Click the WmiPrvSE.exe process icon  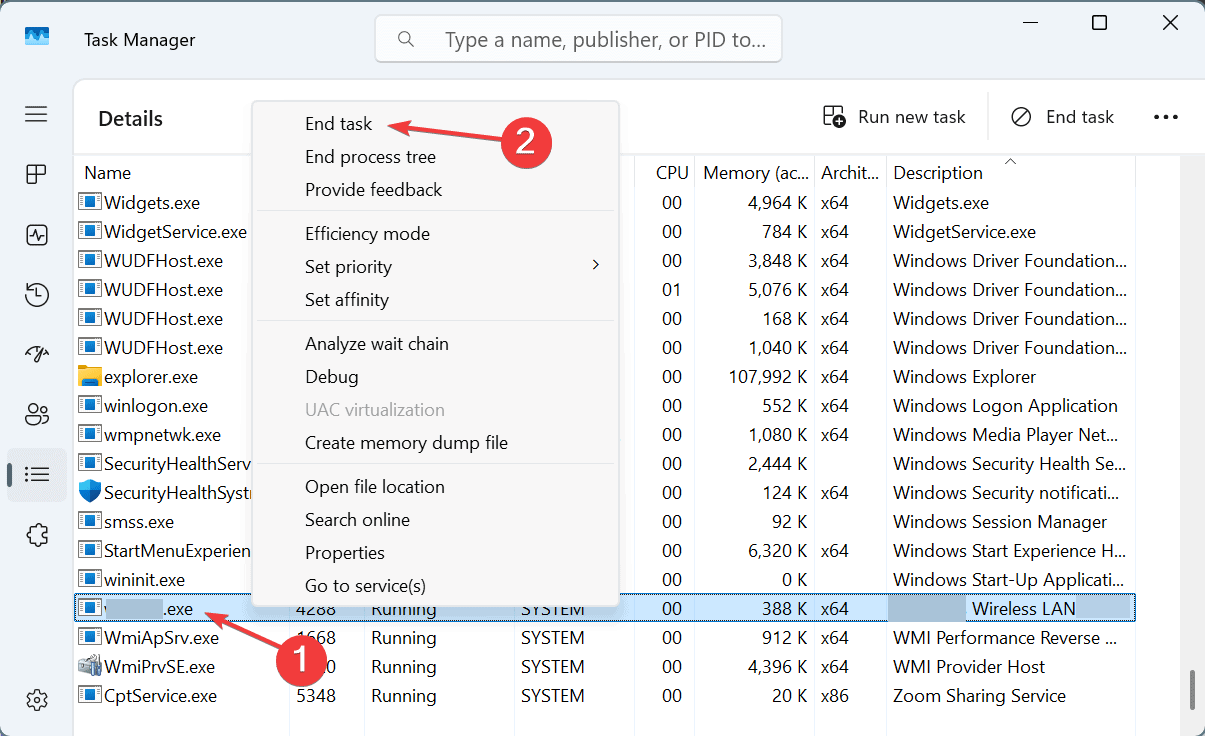click(90, 667)
